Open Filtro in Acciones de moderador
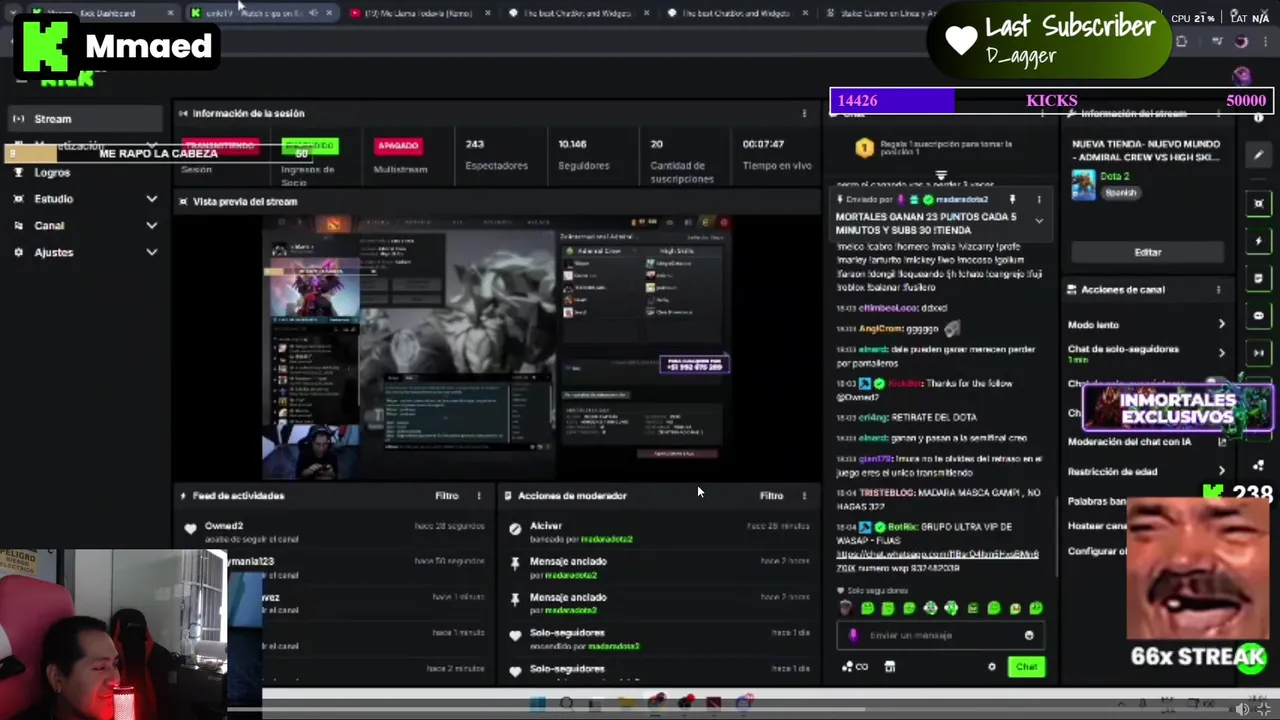 point(771,496)
